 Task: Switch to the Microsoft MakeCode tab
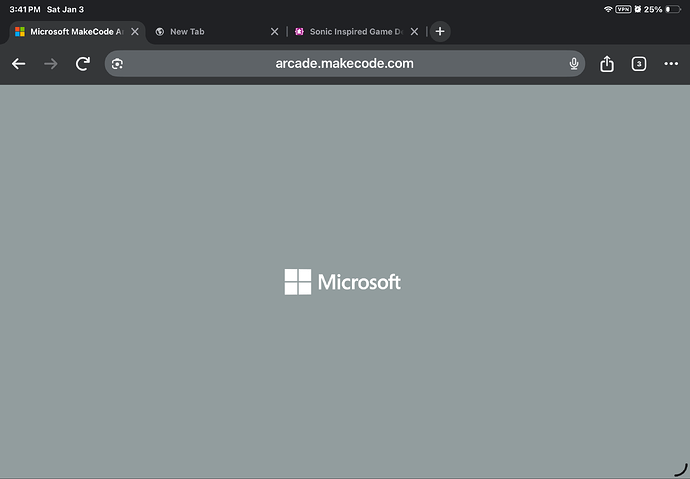click(x=77, y=32)
